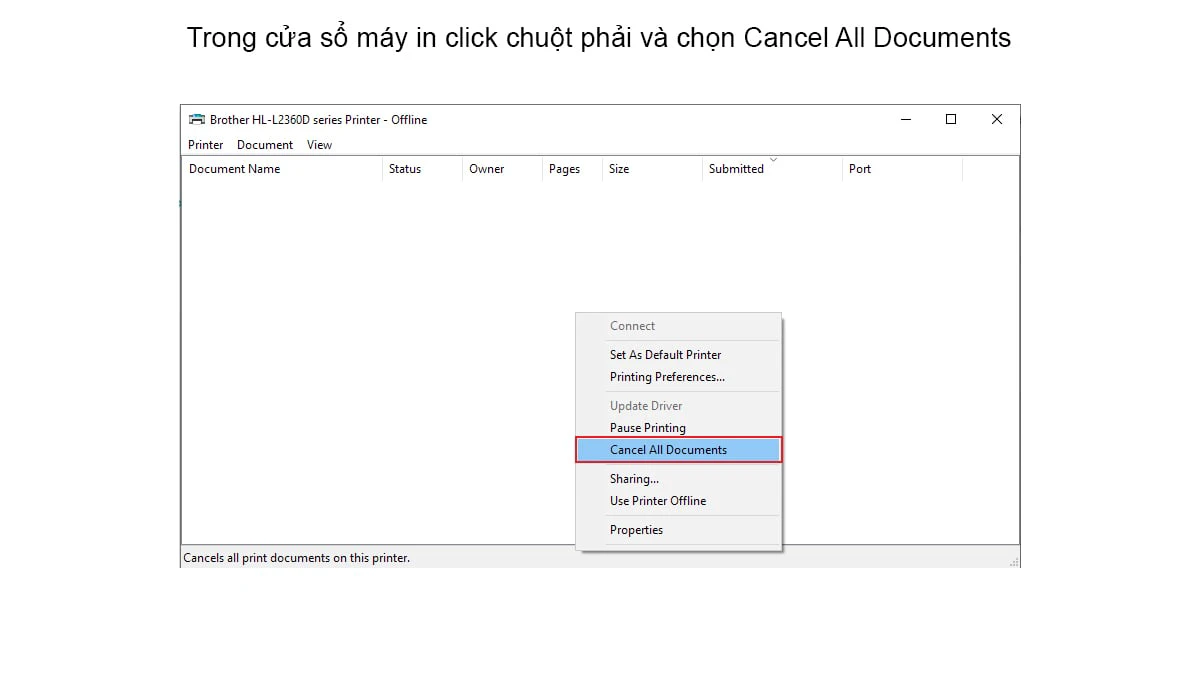Viewport: 1200px width, 675px height.
Task: Select Pause Printing option
Action: coord(678,428)
